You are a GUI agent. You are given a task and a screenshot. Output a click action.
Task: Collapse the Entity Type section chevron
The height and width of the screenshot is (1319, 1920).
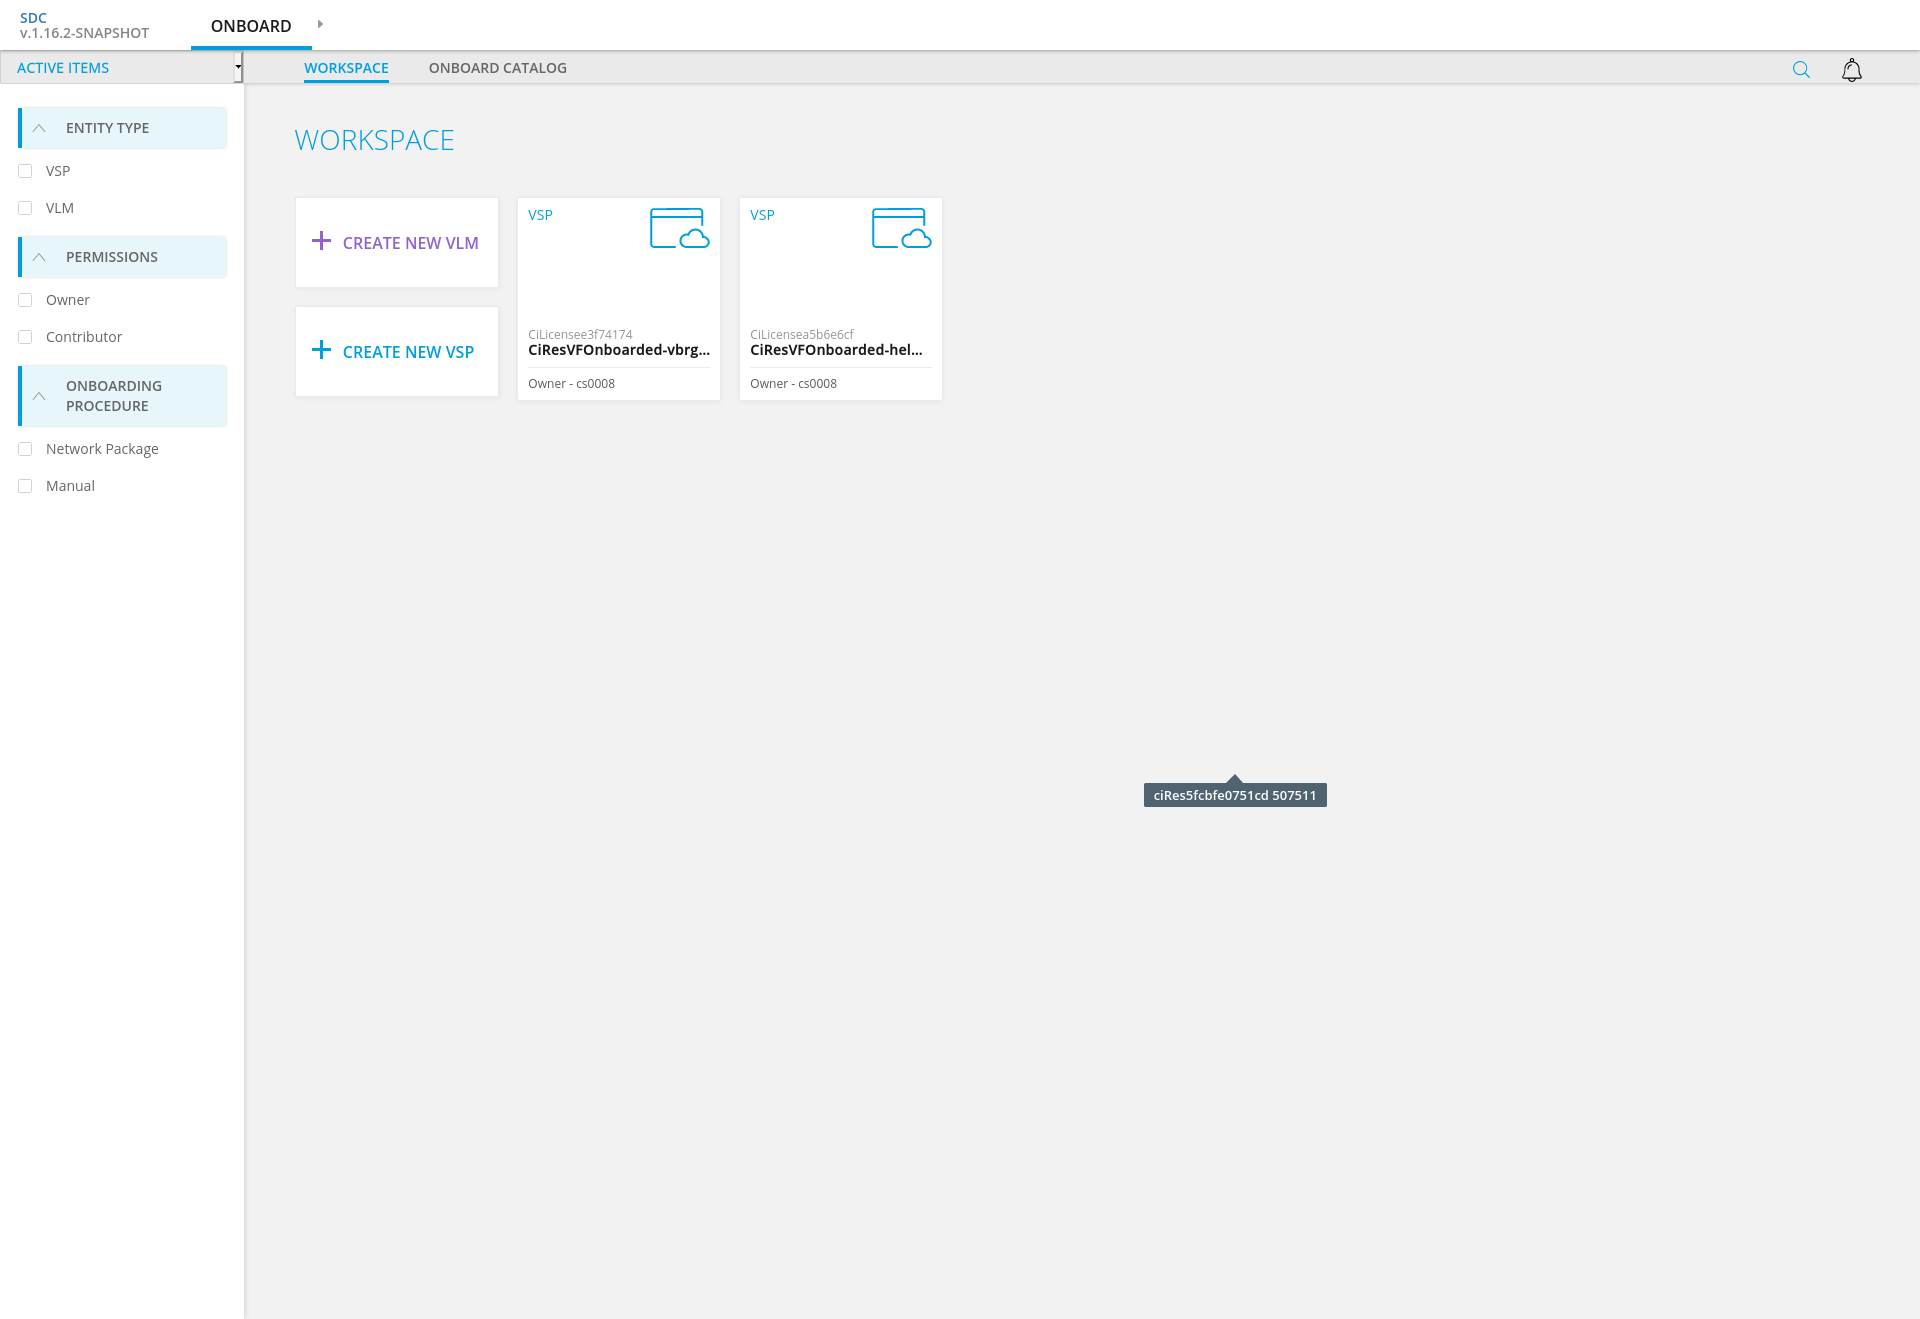click(39, 128)
